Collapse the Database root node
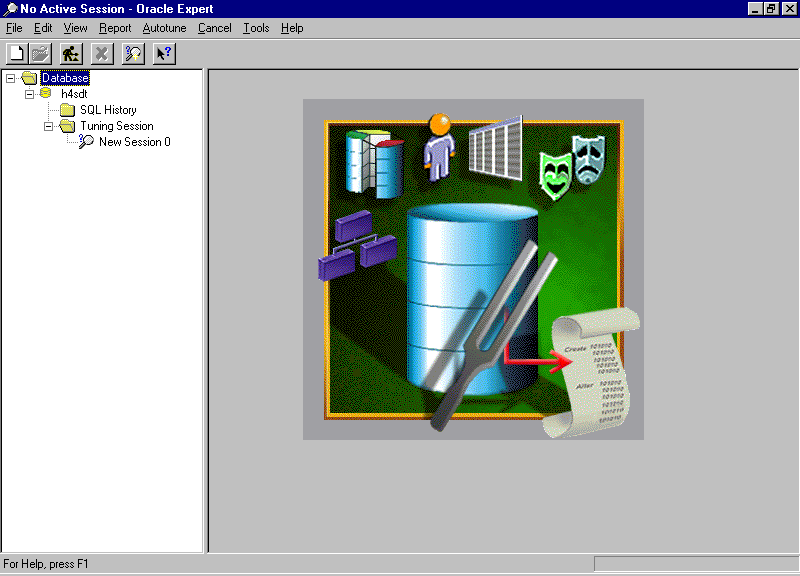Image resolution: width=800 pixels, height=576 pixels. [10, 78]
